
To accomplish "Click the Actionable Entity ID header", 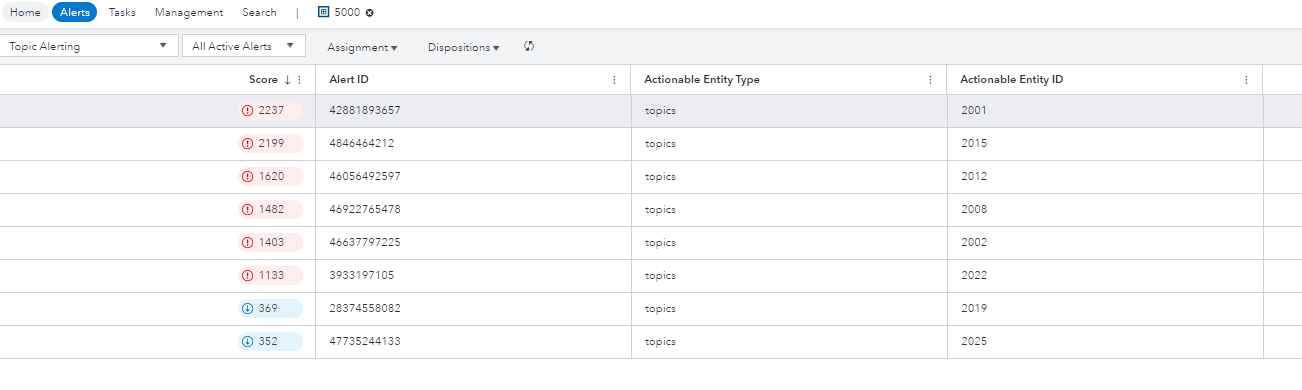I will coord(1011,80).
